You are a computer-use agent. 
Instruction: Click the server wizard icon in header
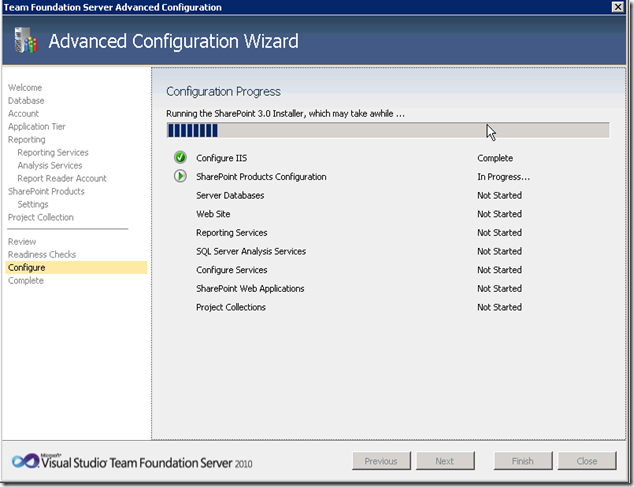[25, 40]
